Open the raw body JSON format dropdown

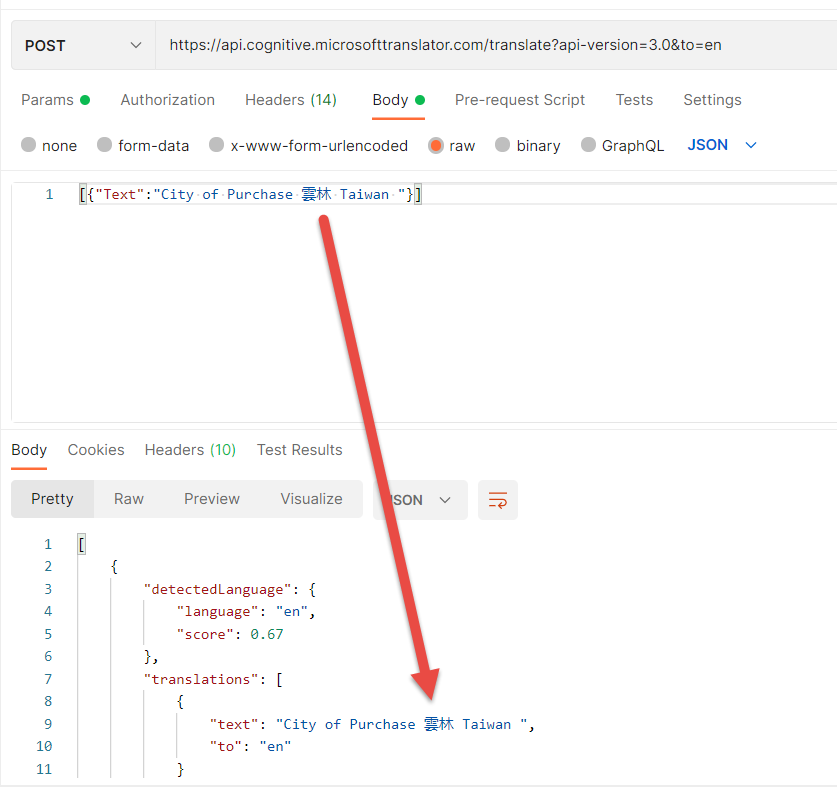point(722,145)
